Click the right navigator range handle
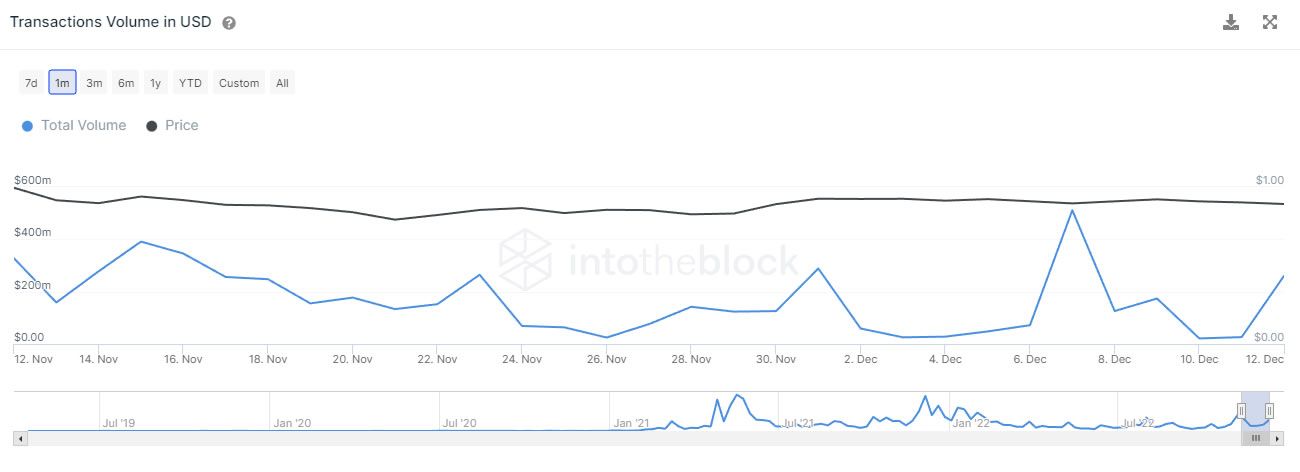 pyautogui.click(x=1269, y=410)
